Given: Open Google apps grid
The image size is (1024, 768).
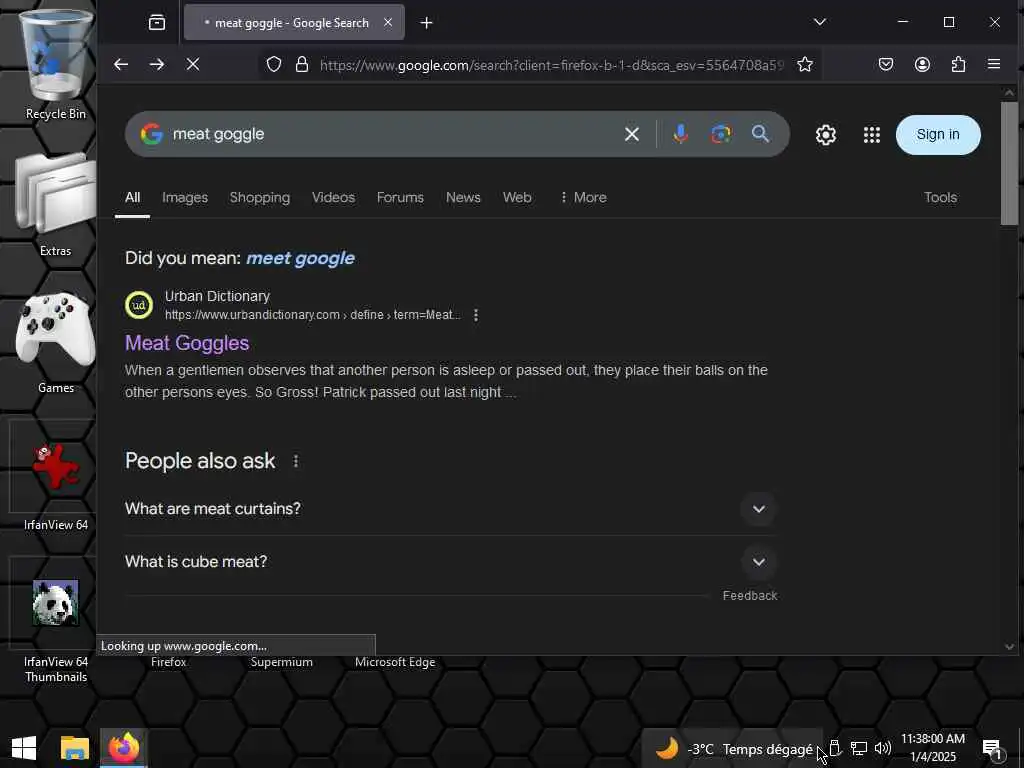Looking at the screenshot, I should (x=872, y=135).
